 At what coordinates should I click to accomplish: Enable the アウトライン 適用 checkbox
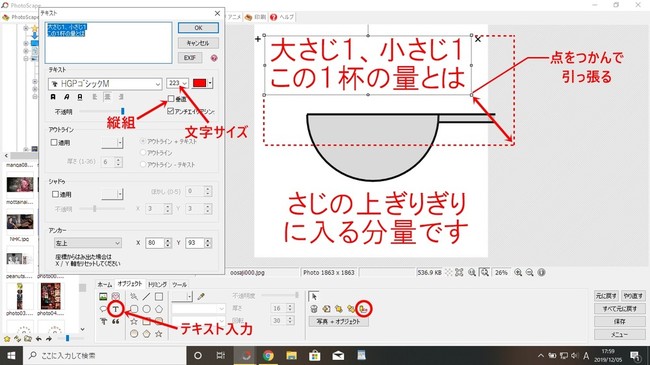(54, 142)
